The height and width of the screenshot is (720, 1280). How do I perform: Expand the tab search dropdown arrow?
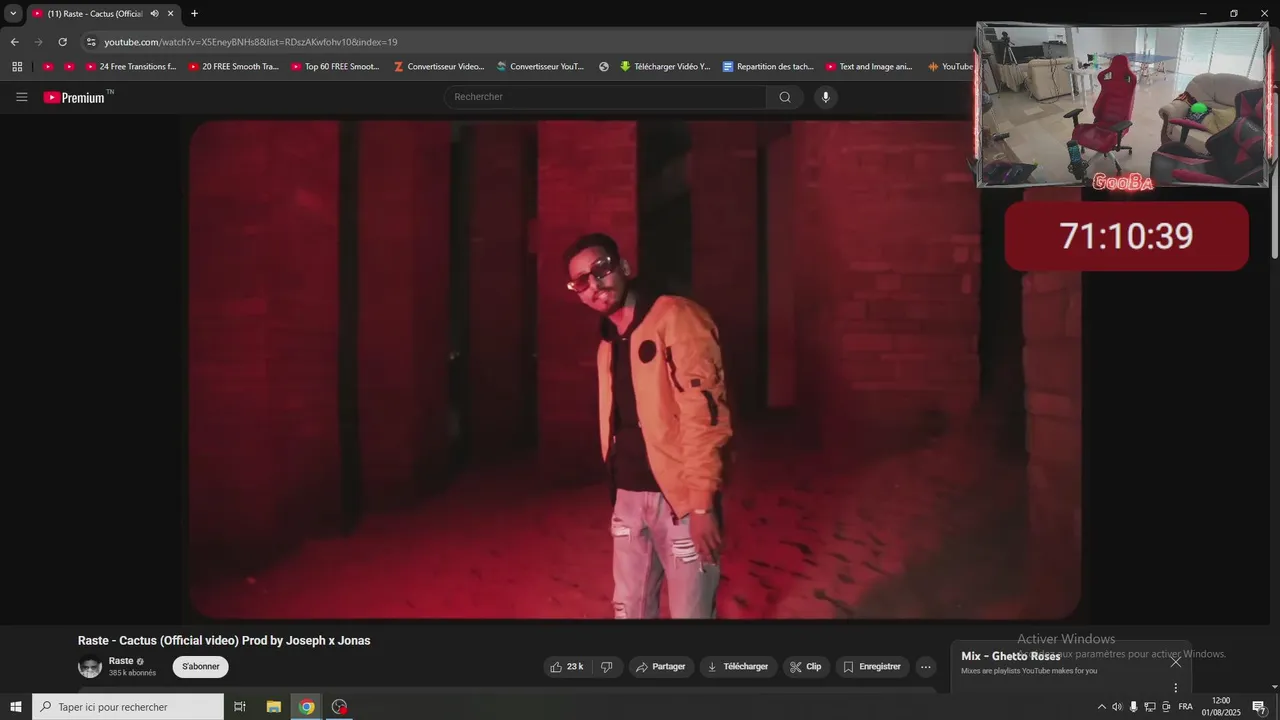[x=13, y=14]
